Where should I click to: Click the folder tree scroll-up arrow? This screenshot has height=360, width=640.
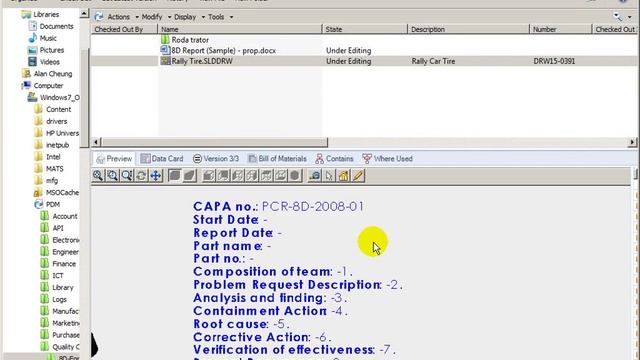click(84, 14)
